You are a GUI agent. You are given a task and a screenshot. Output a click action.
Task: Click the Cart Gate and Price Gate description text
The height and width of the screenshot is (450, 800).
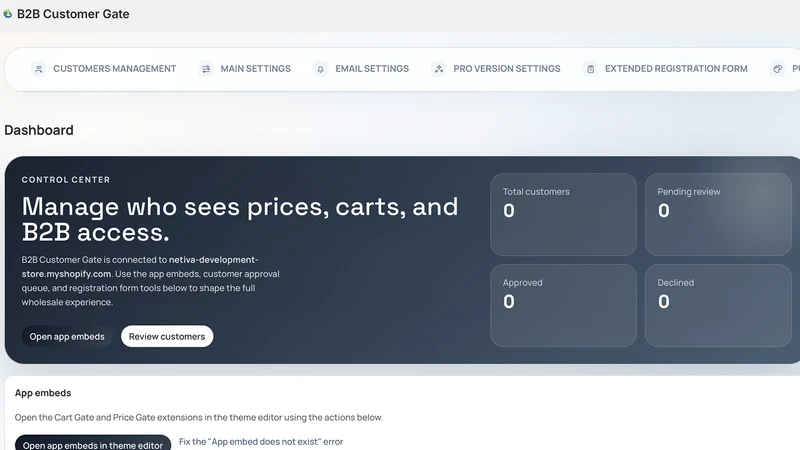point(198,417)
